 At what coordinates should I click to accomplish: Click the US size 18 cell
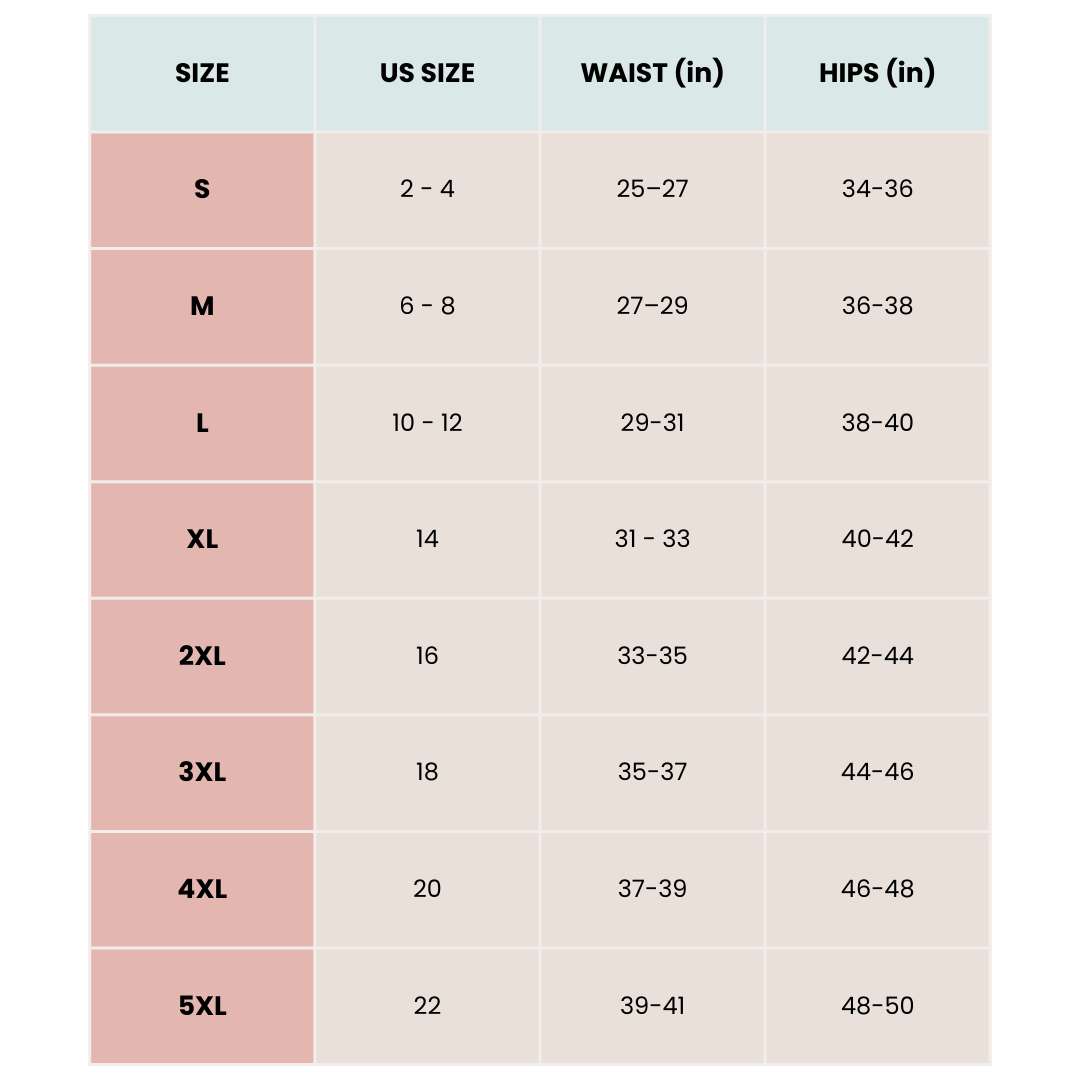(x=427, y=772)
